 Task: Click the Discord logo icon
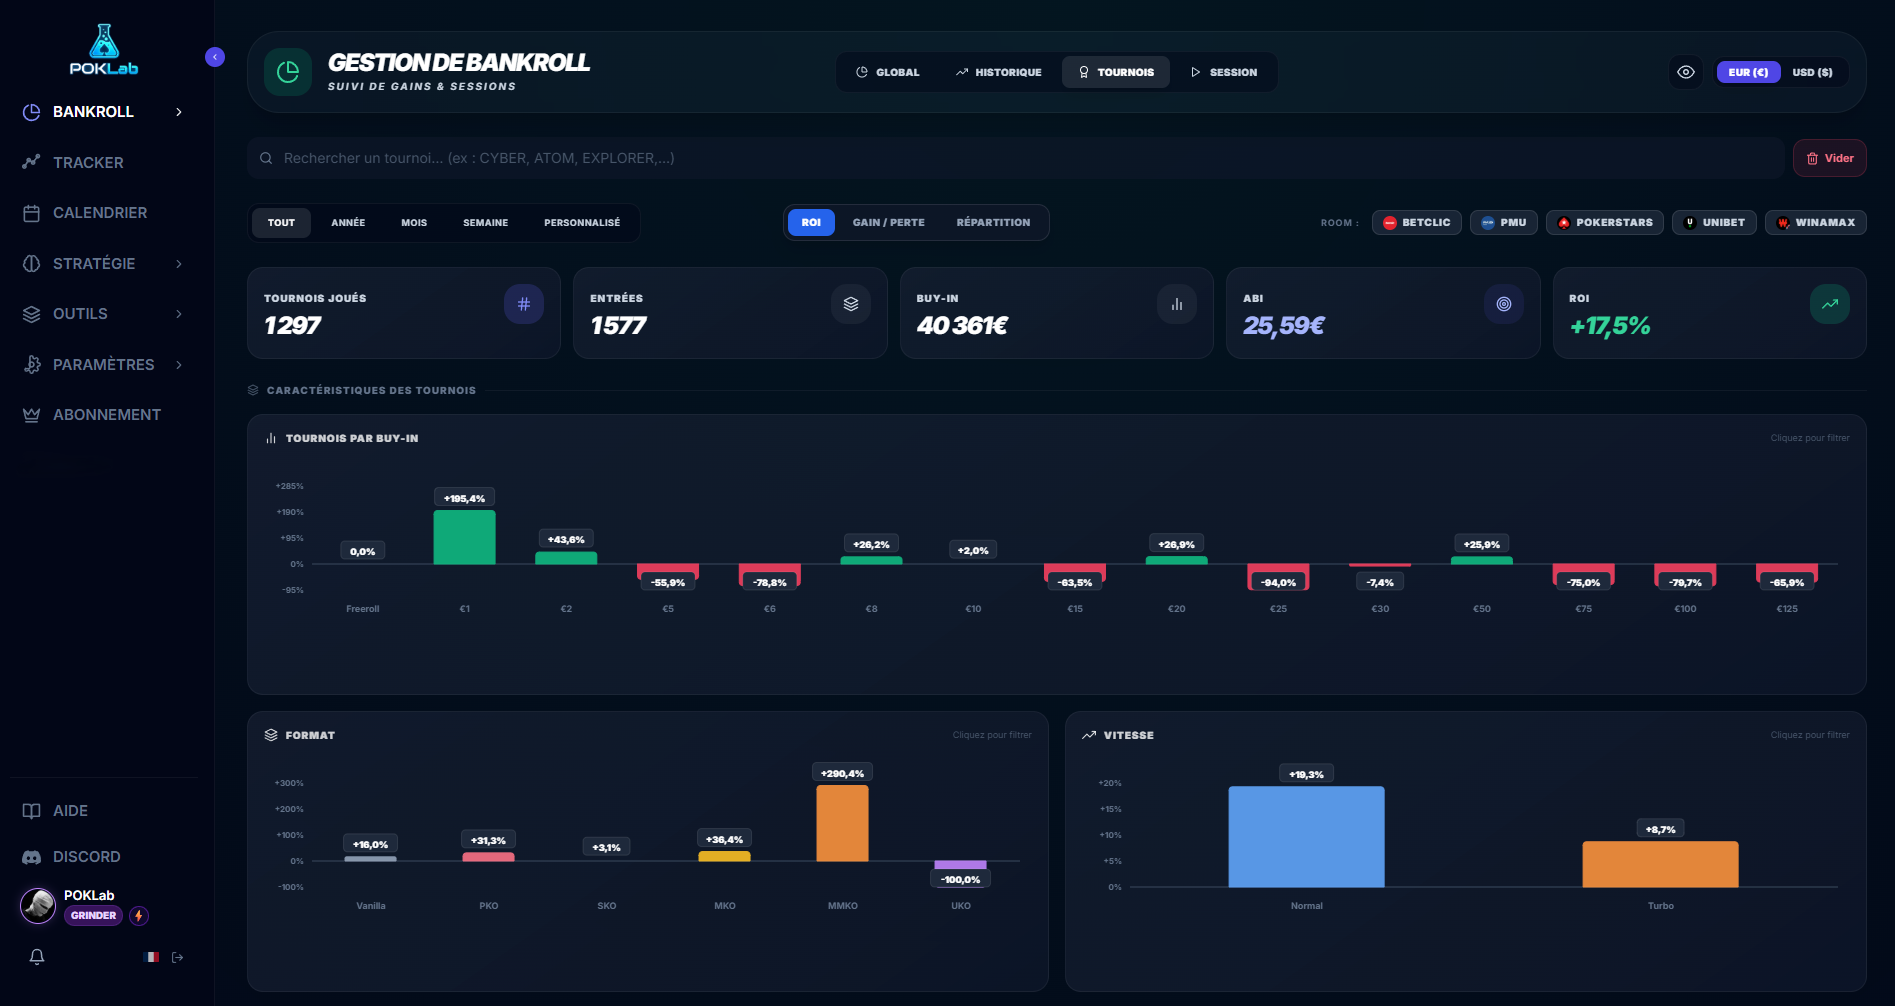[32, 857]
